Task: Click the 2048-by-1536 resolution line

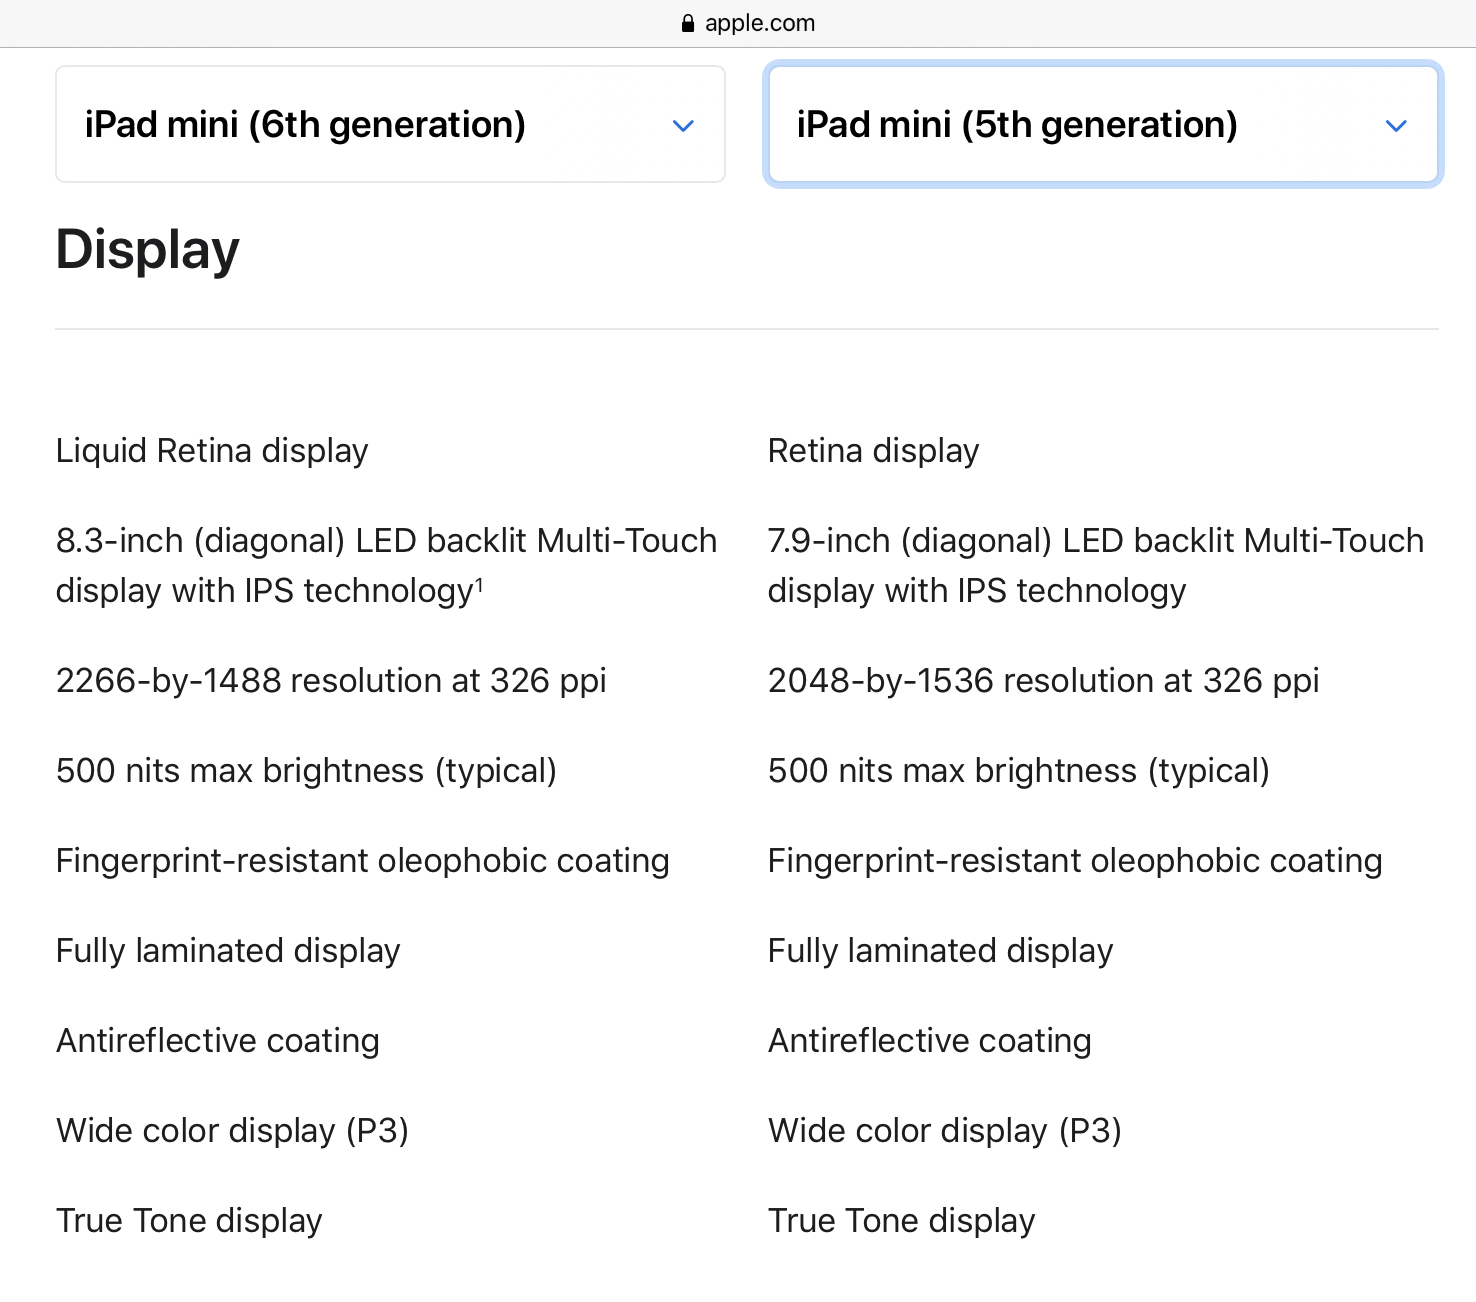Action: [x=1043, y=681]
